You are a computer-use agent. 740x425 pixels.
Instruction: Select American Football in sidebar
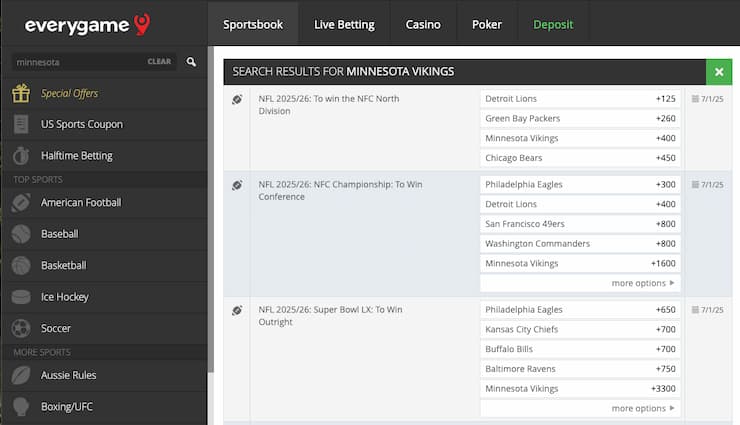coord(81,203)
